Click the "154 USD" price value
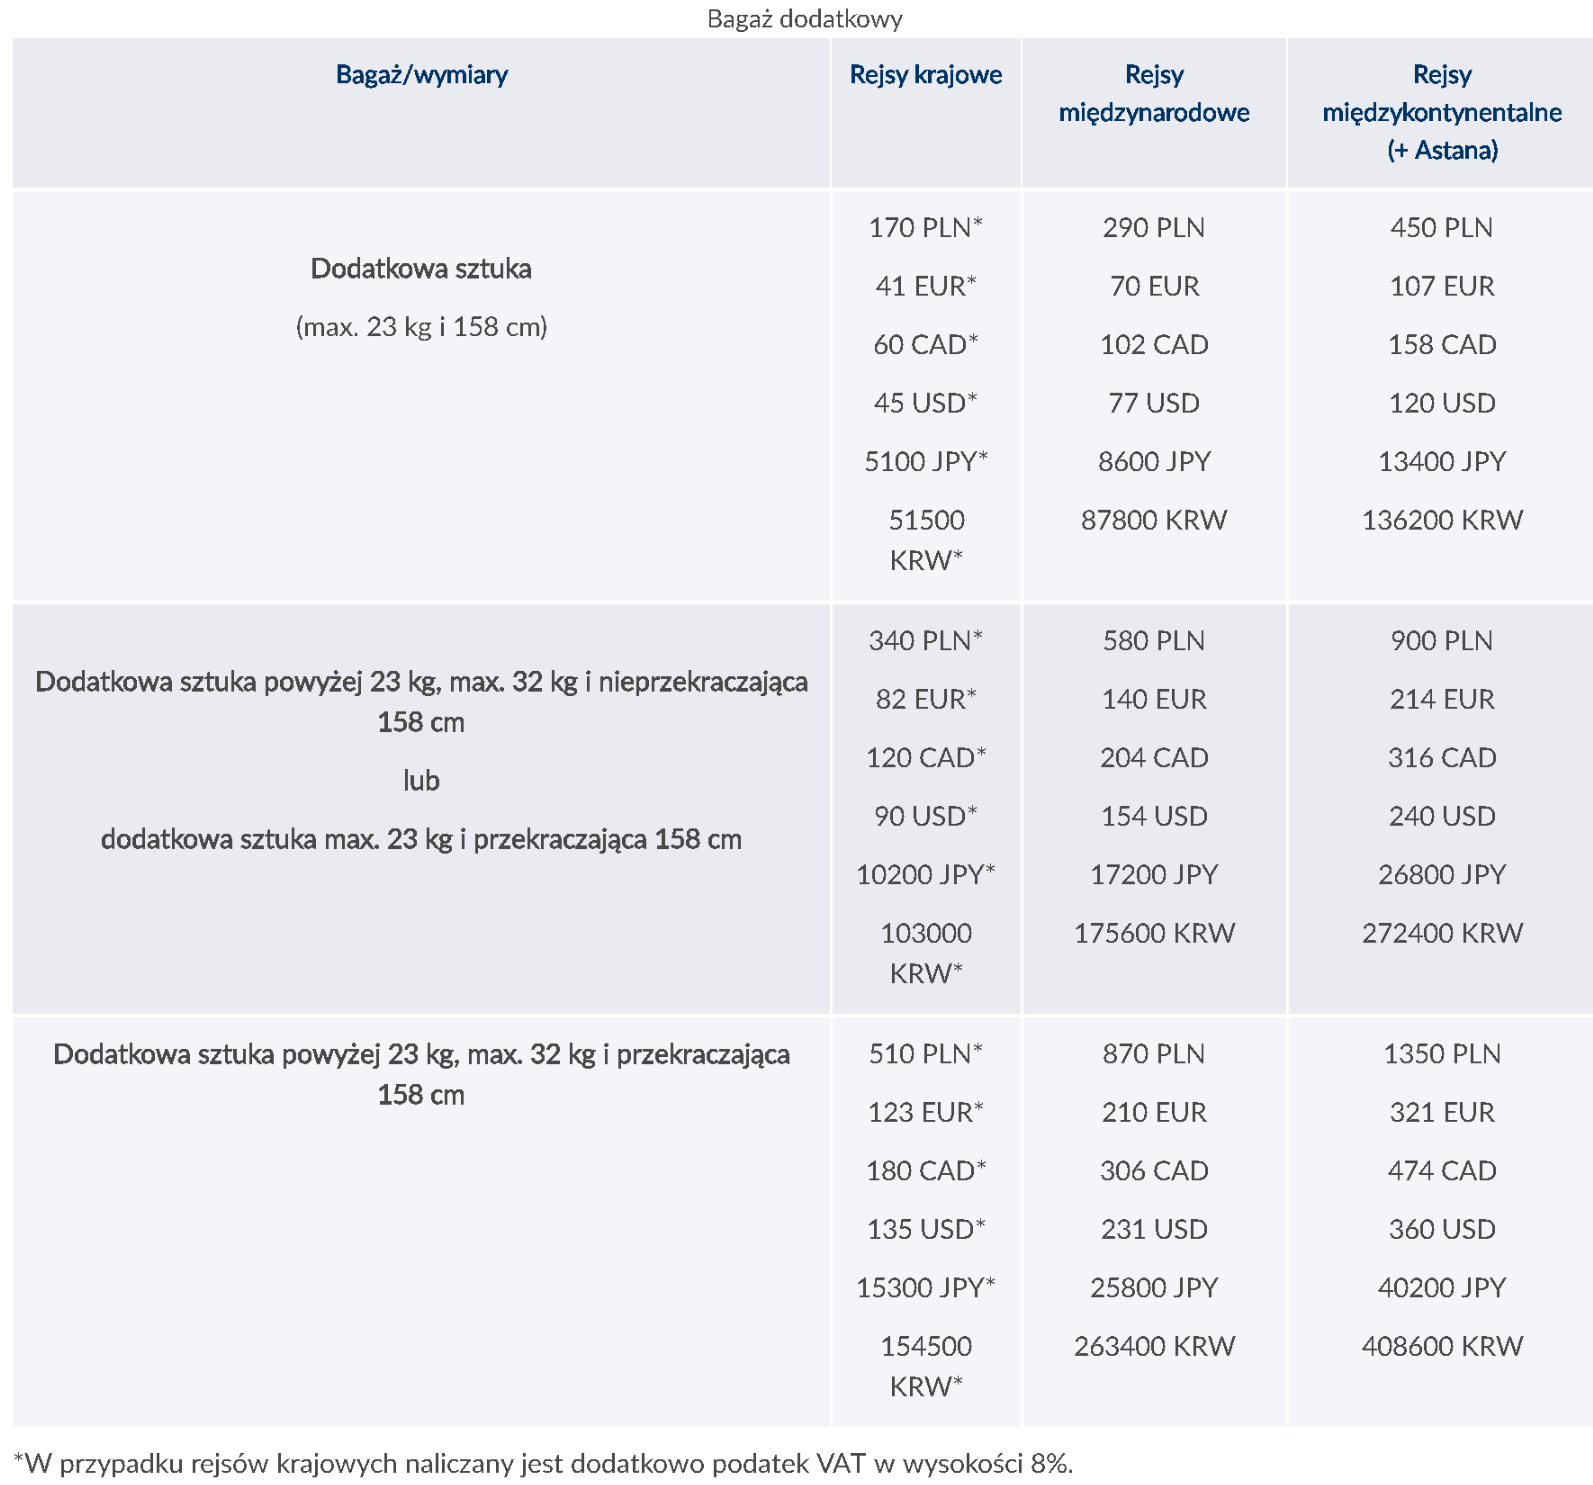Viewport: 1593px width, 1485px height. click(1153, 816)
